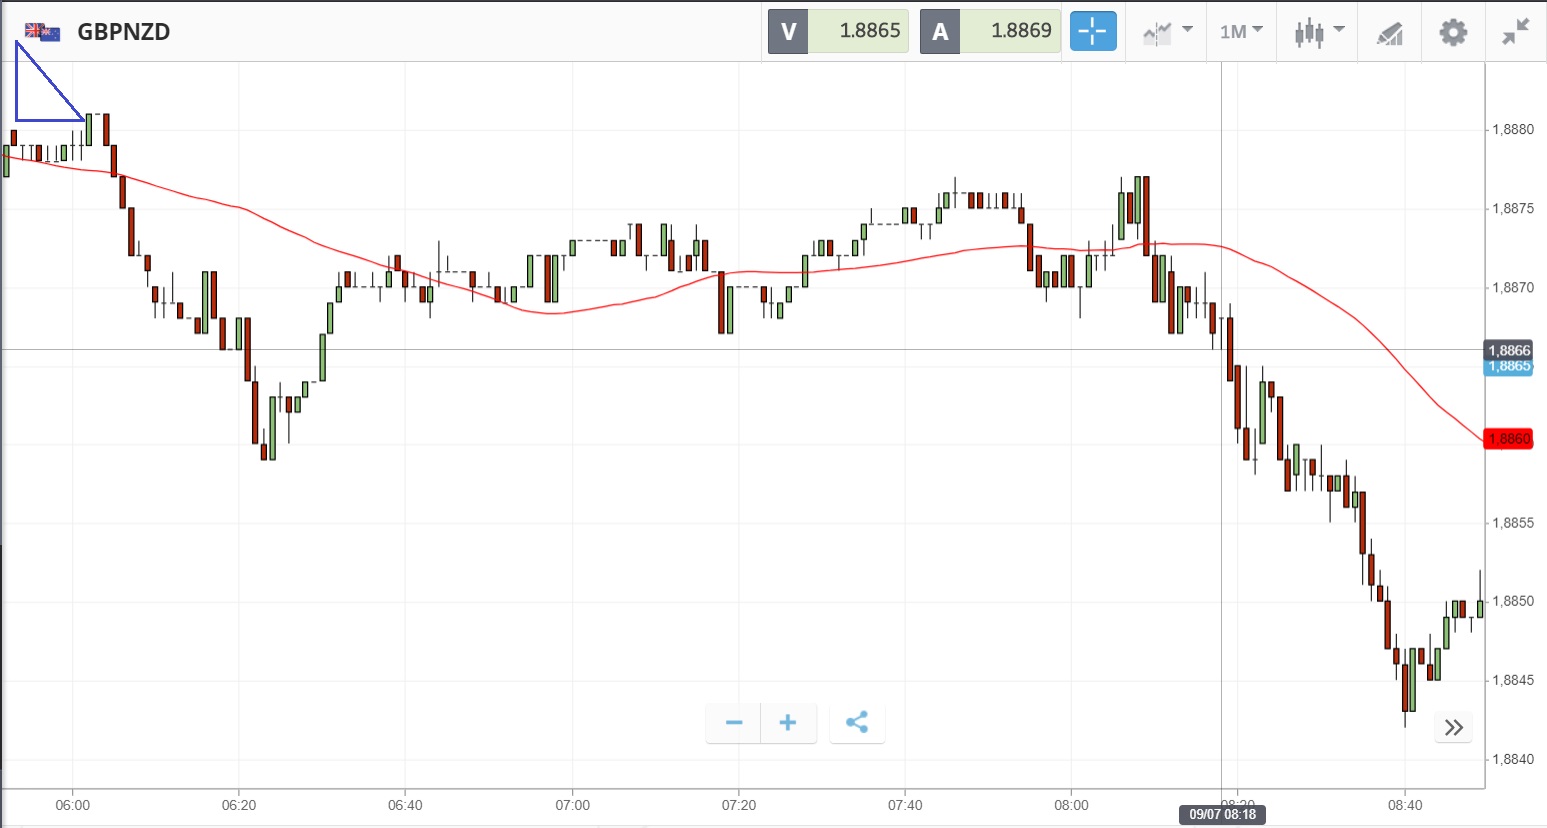This screenshot has height=828, width=1547.
Task: Click the 1,8866 crosshair price label
Action: click(x=1509, y=349)
